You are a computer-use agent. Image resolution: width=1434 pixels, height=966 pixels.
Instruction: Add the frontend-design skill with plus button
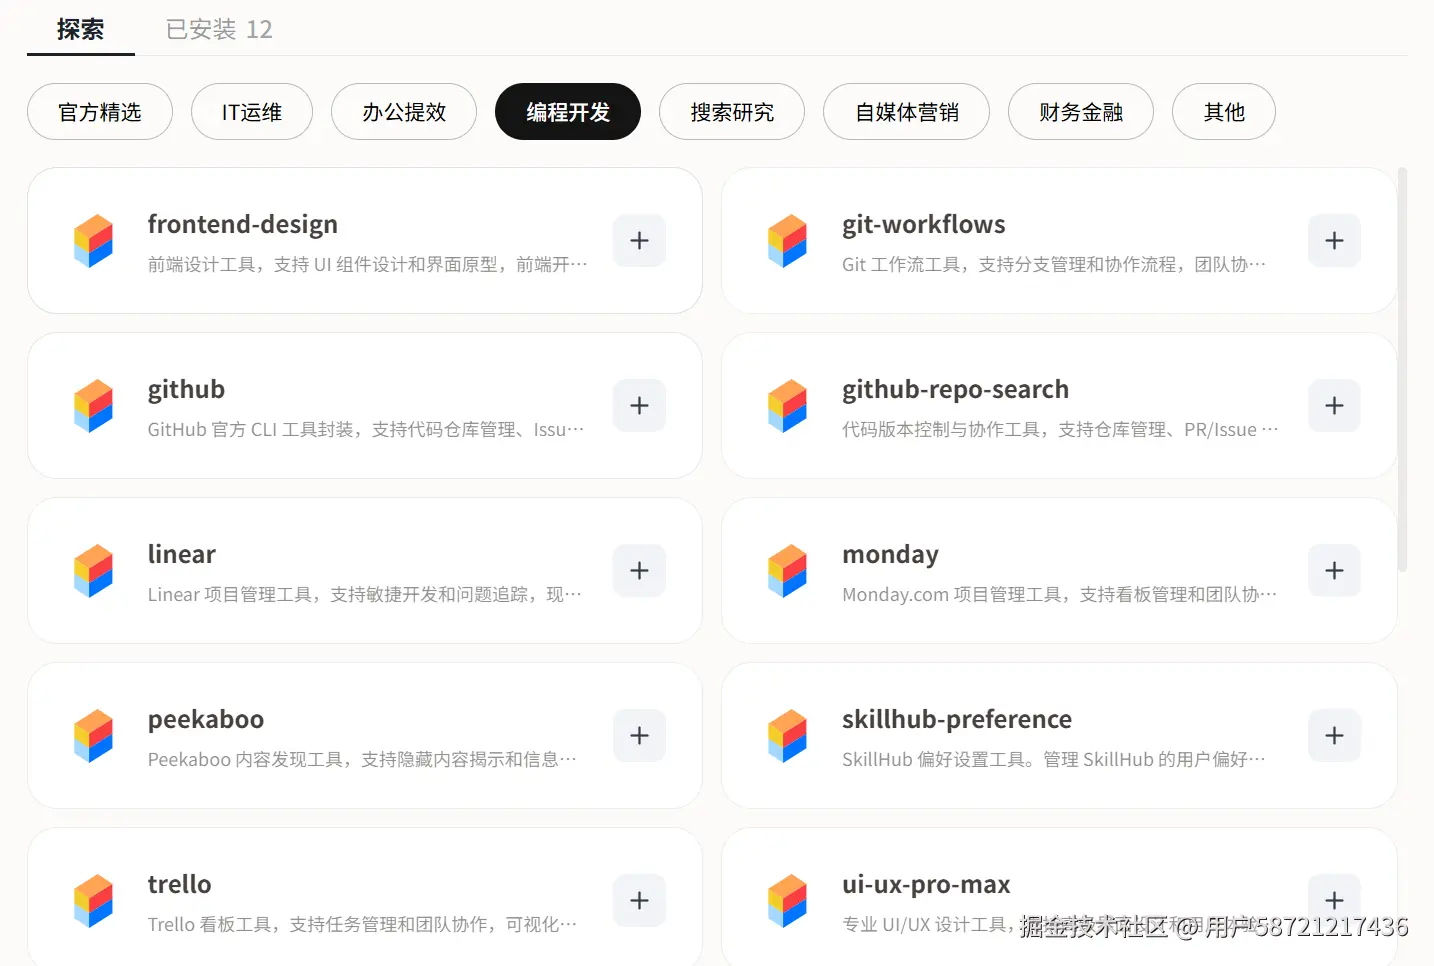point(640,240)
